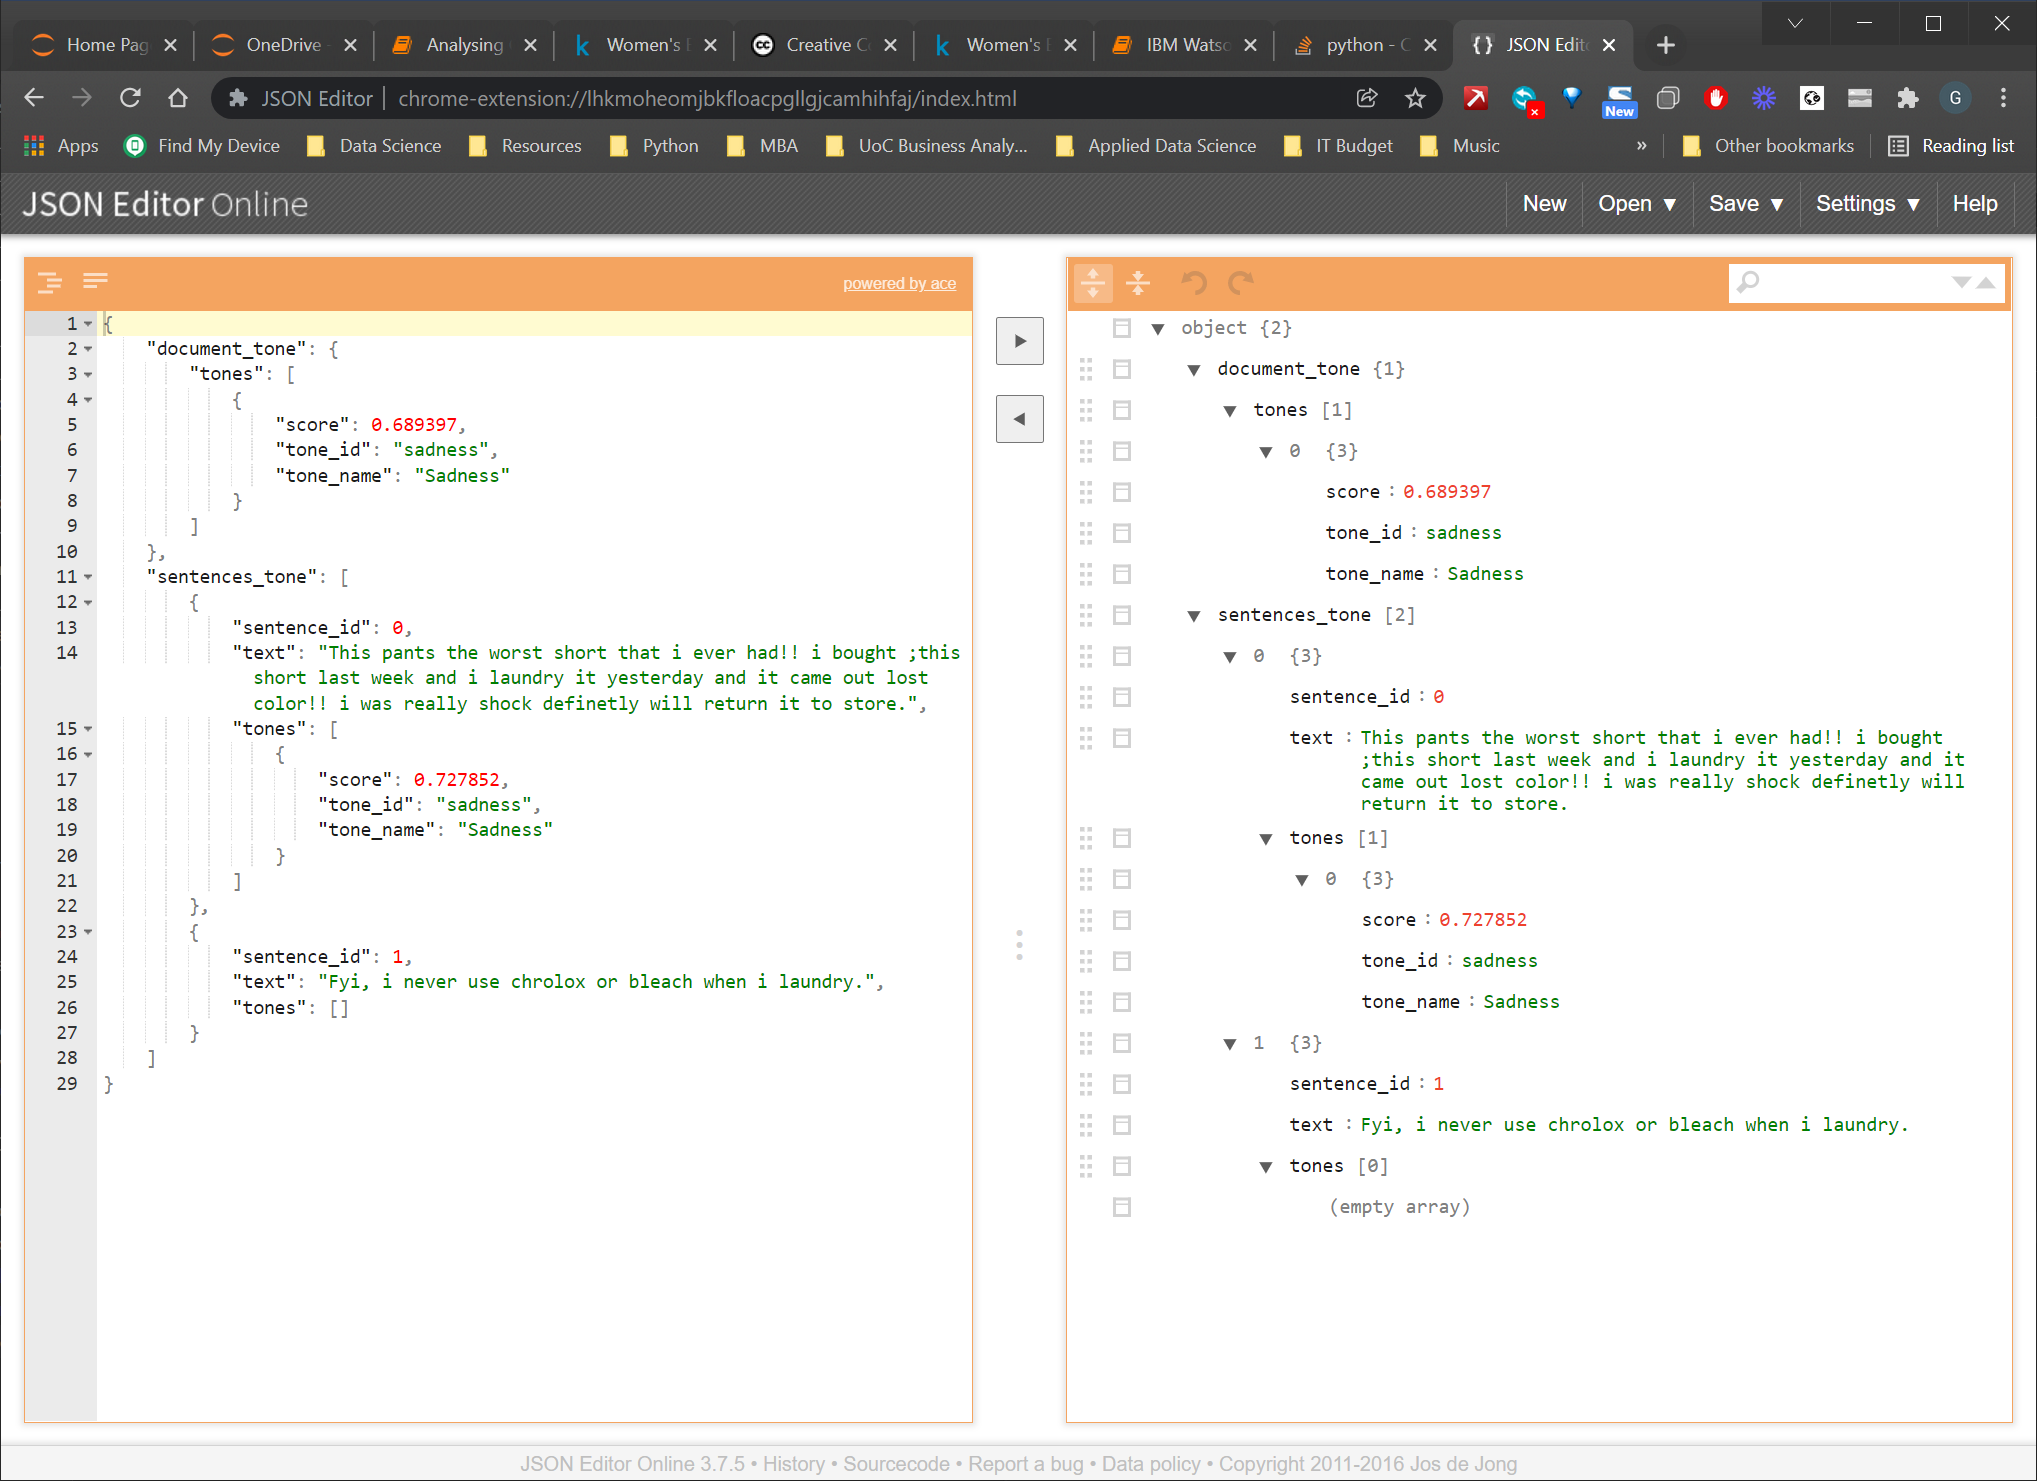Screen dimensions: 2037x1481
Task: Click the undo icon in tree toolbar
Action: 1194,283
